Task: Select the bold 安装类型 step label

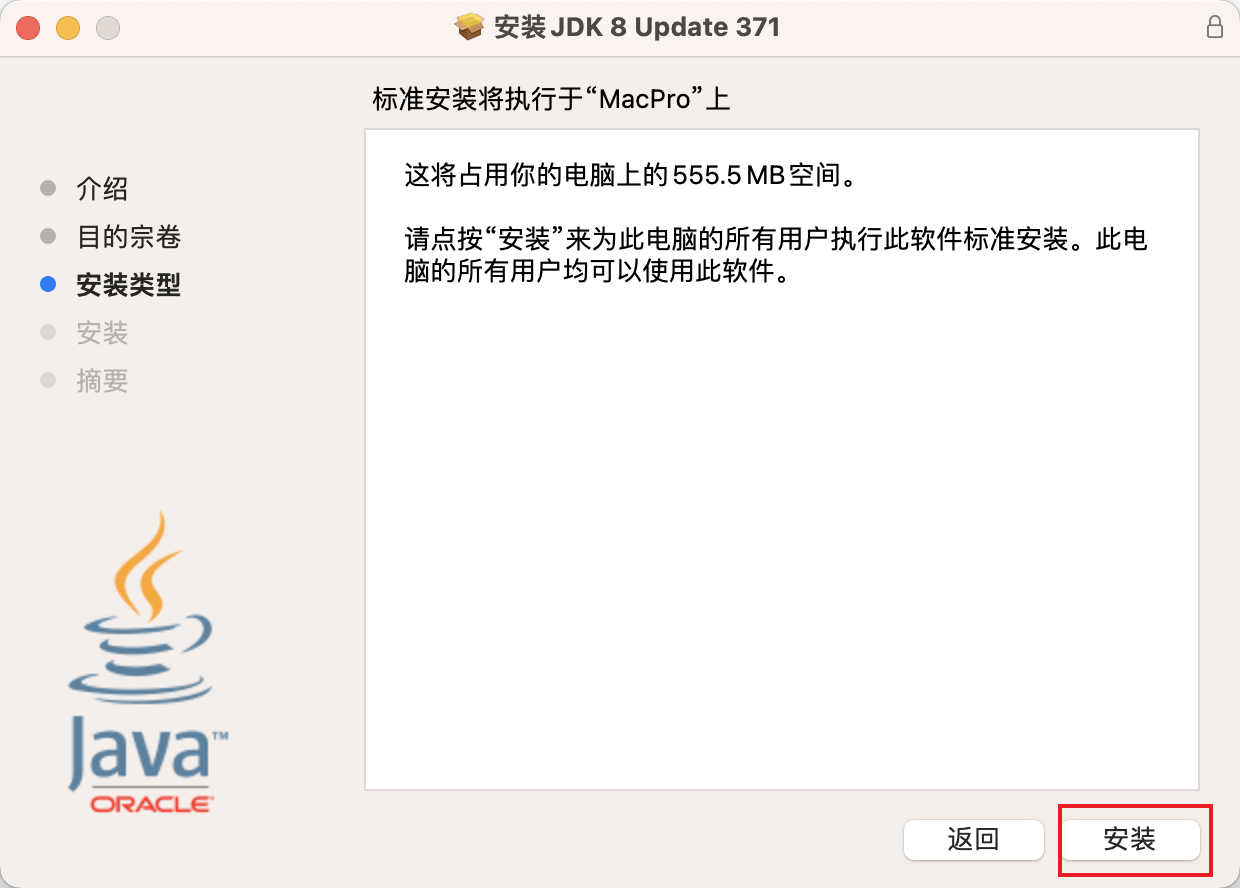Action: [129, 285]
